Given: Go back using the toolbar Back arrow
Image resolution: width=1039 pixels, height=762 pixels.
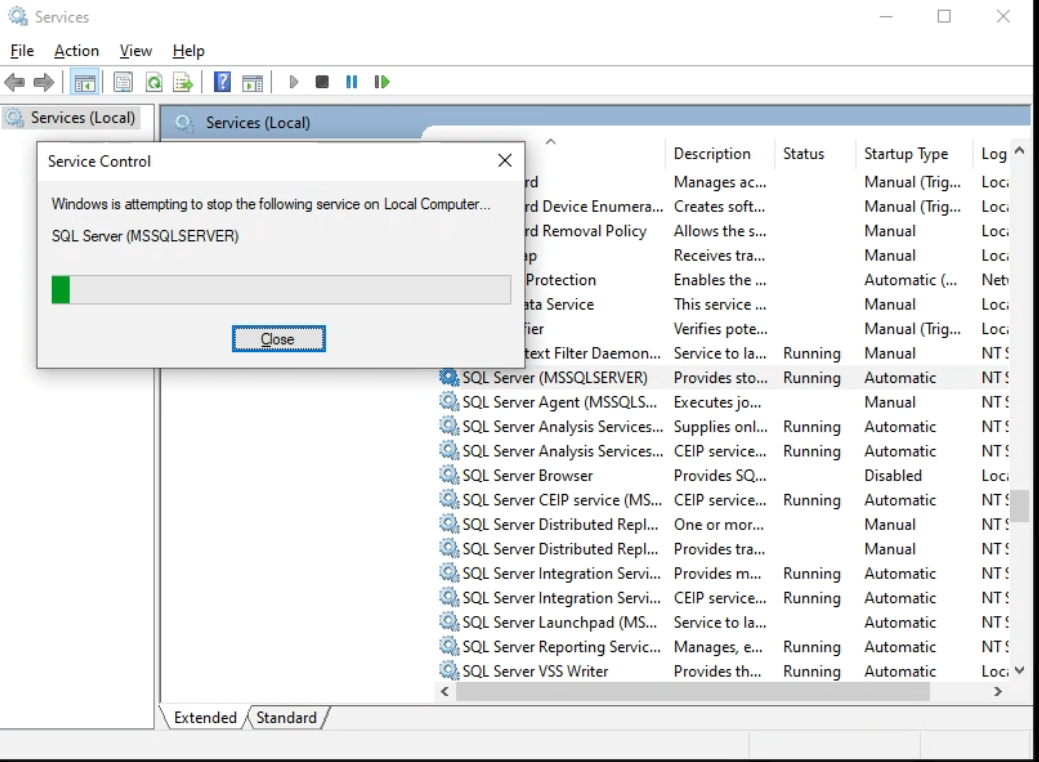Looking at the screenshot, I should pyautogui.click(x=15, y=82).
